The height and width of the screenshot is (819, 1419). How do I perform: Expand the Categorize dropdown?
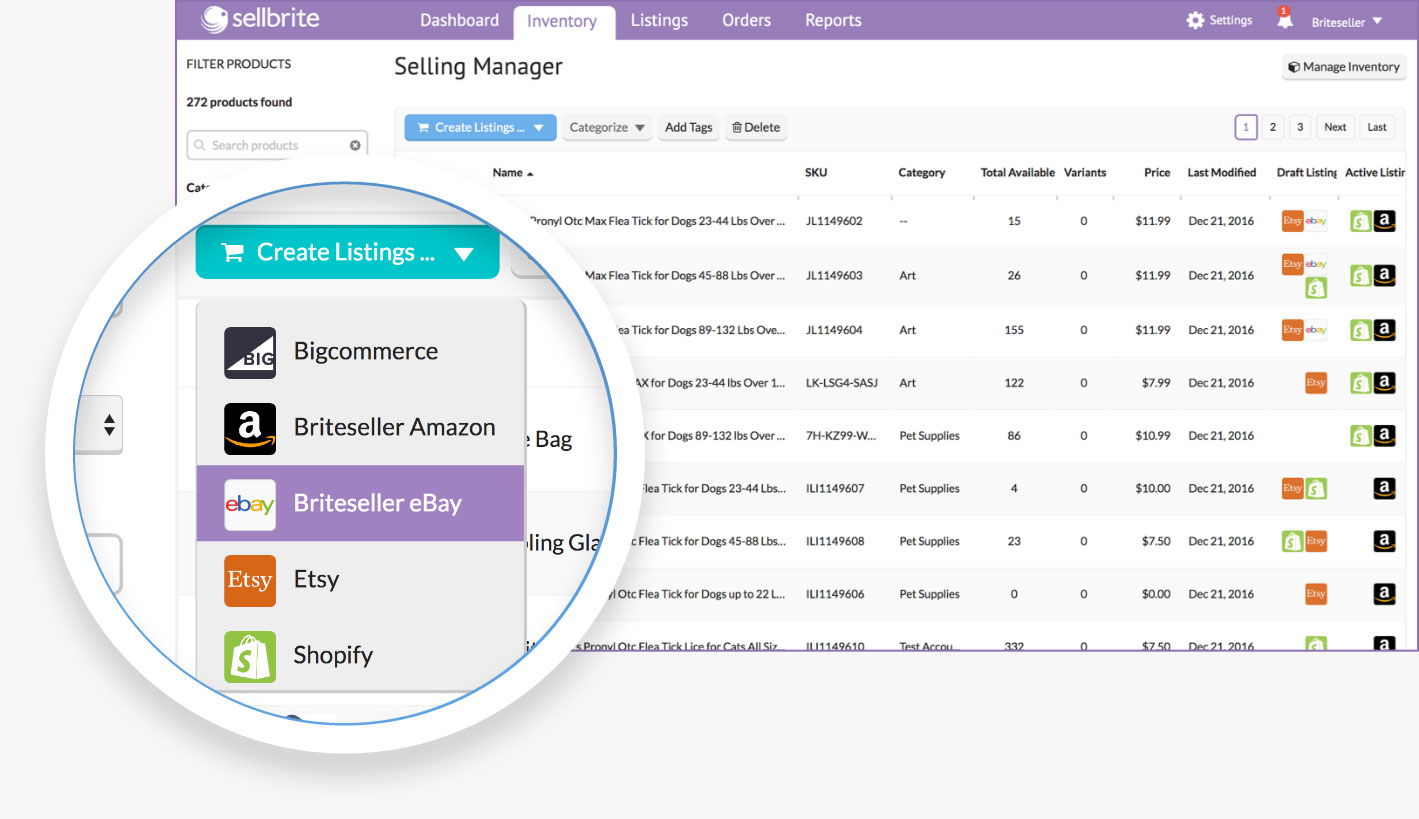coord(606,127)
